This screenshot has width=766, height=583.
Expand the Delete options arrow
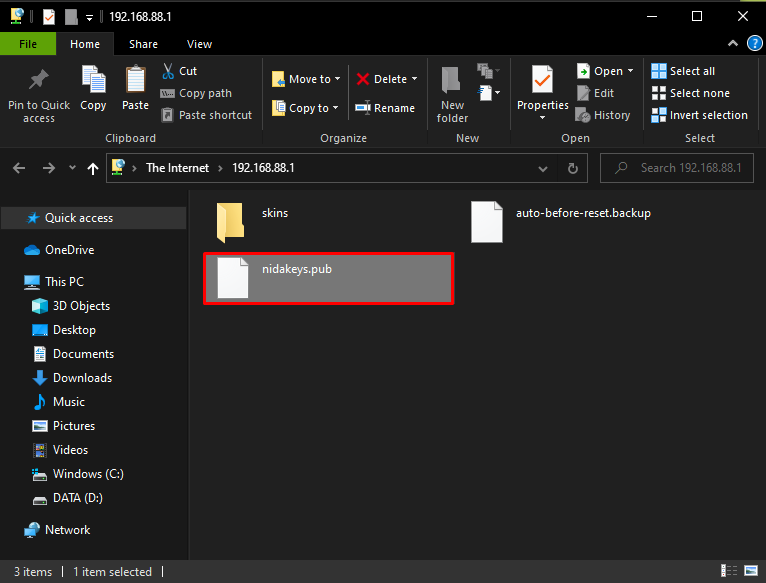pos(415,79)
